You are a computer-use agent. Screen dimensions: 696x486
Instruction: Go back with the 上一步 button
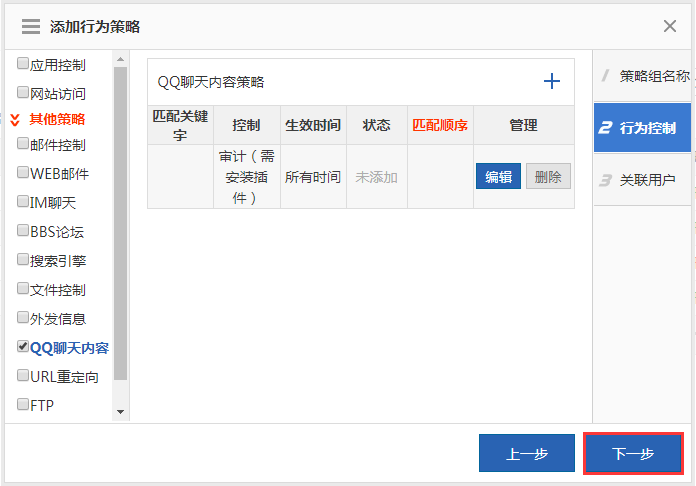coord(527,453)
